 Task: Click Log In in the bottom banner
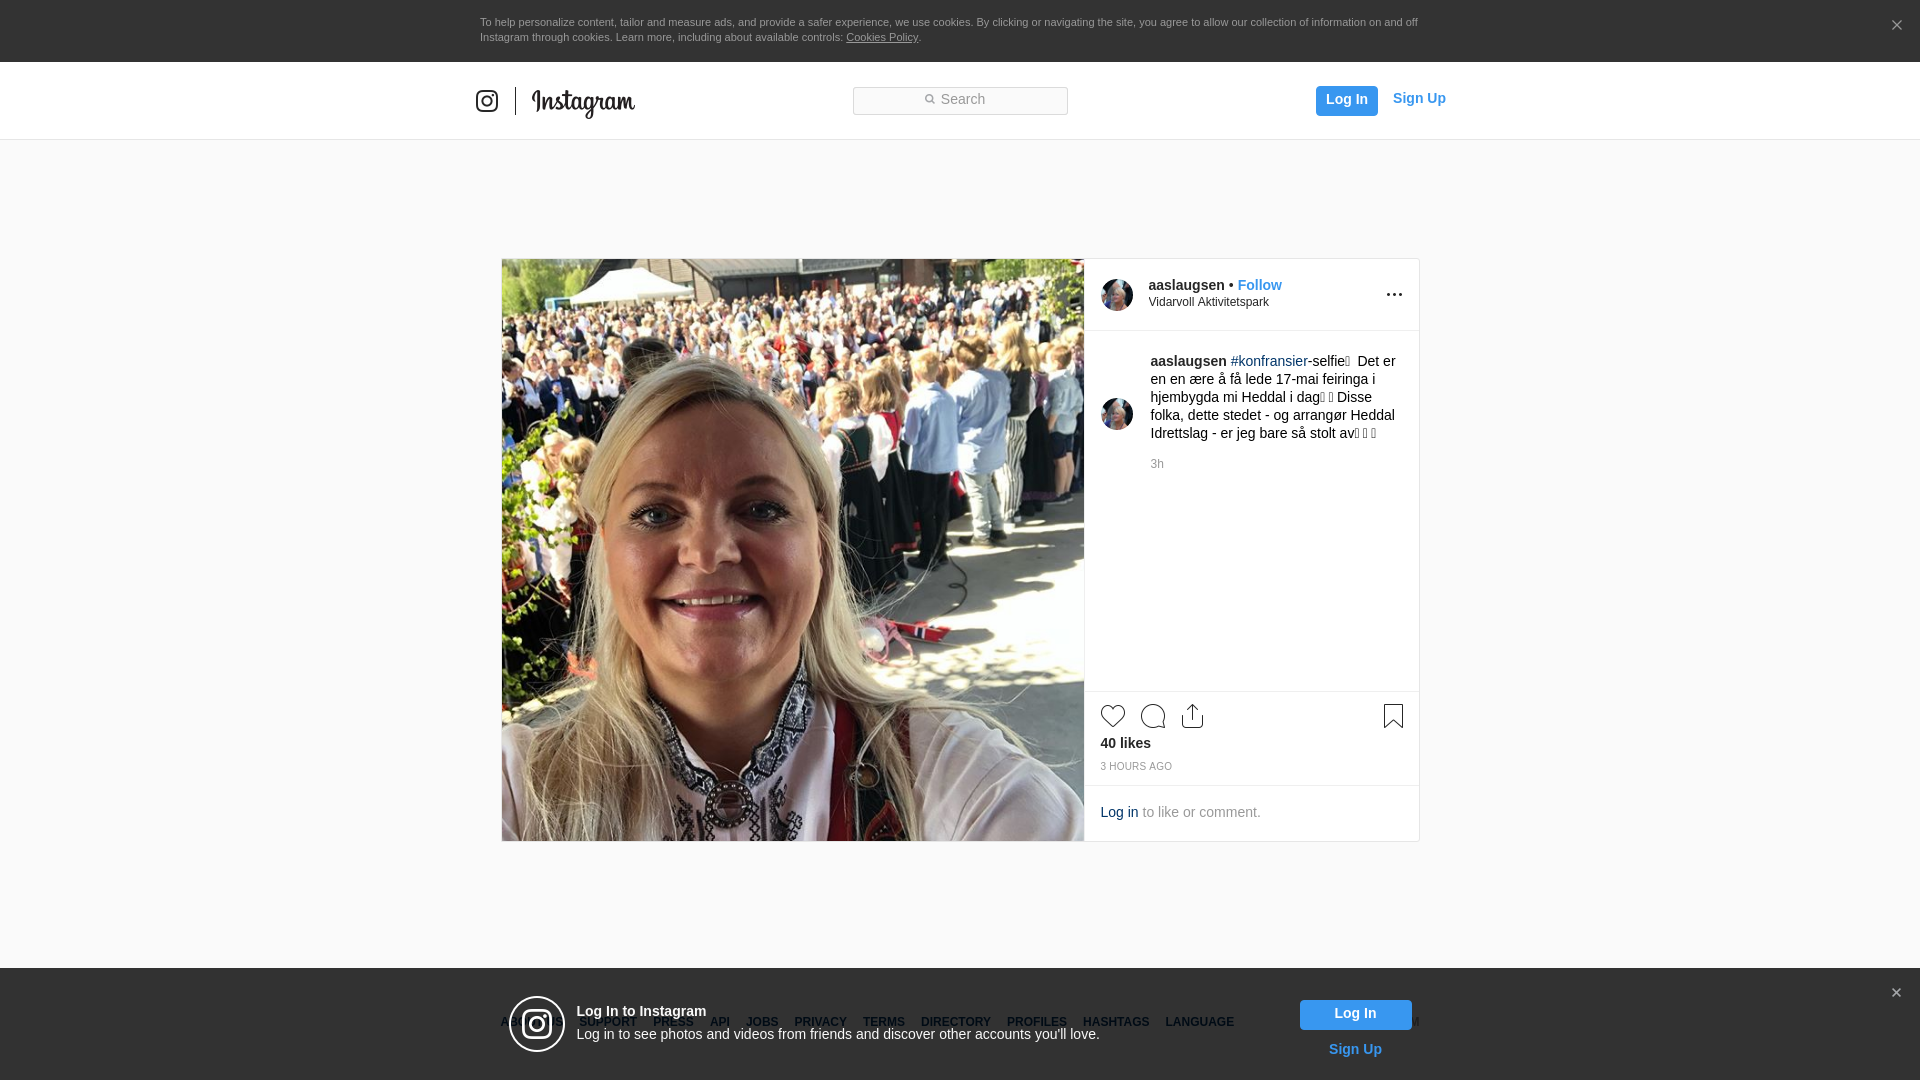(1355, 1015)
